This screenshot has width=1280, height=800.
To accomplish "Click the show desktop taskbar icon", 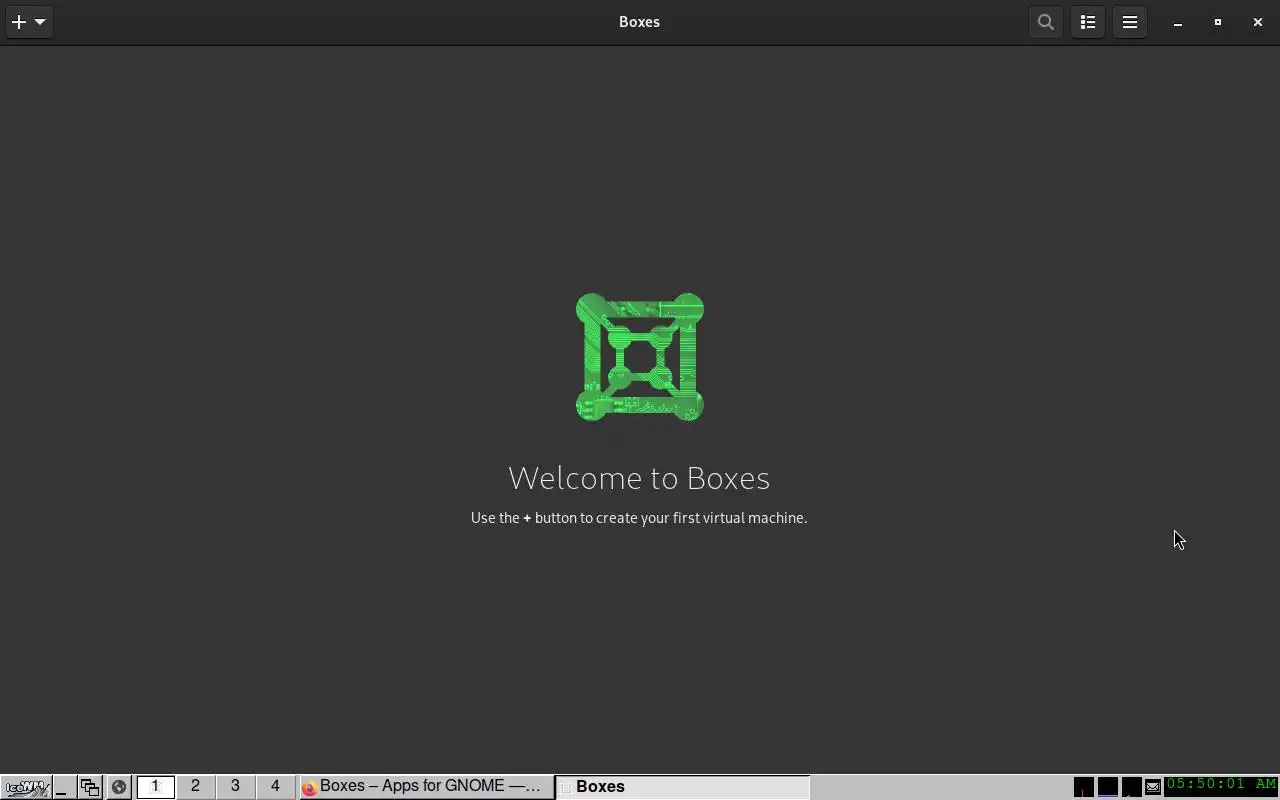I will (63, 787).
